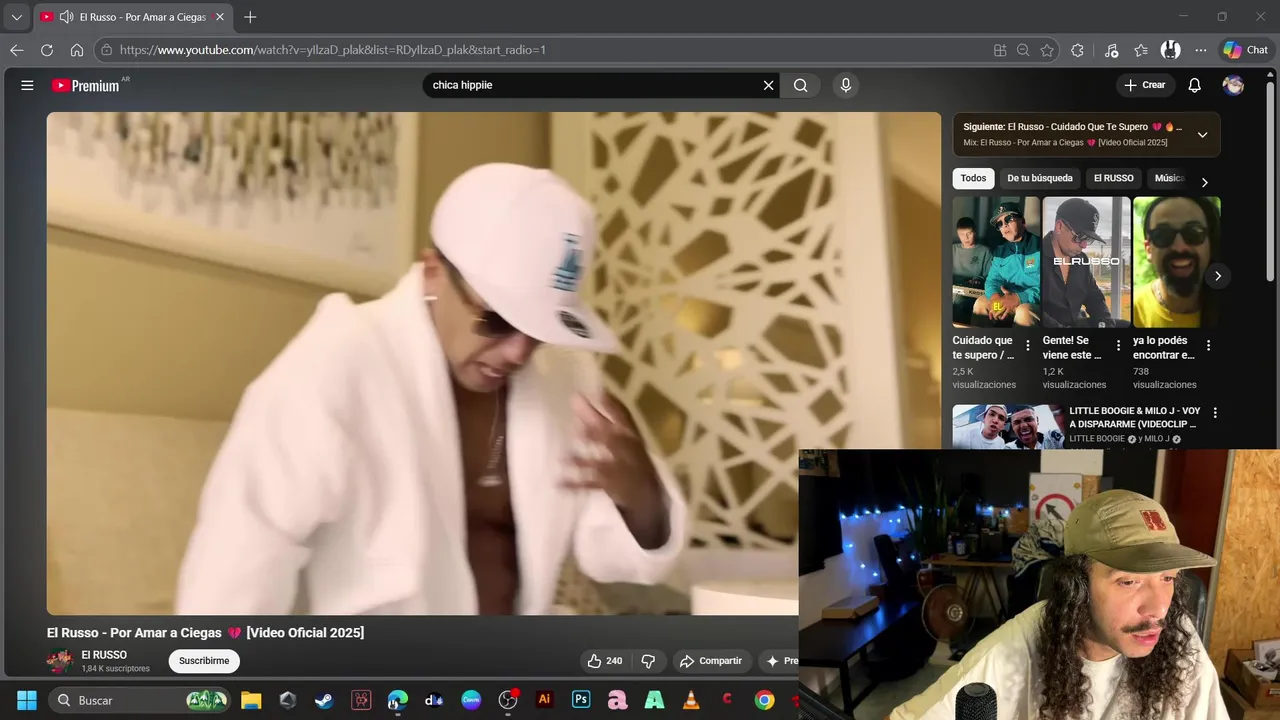Image resolution: width=1280 pixels, height=720 pixels.
Task: Click the EL RUSSO channel avatar
Action: coord(60,660)
